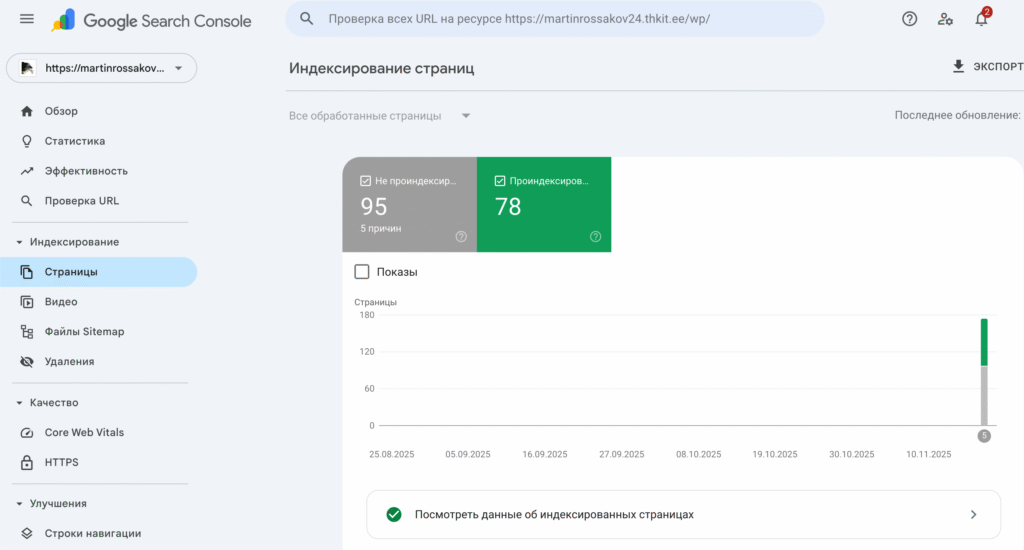This screenshot has height=550, width=1024.
Task: Enable the Показы checkbox
Action: (362, 272)
